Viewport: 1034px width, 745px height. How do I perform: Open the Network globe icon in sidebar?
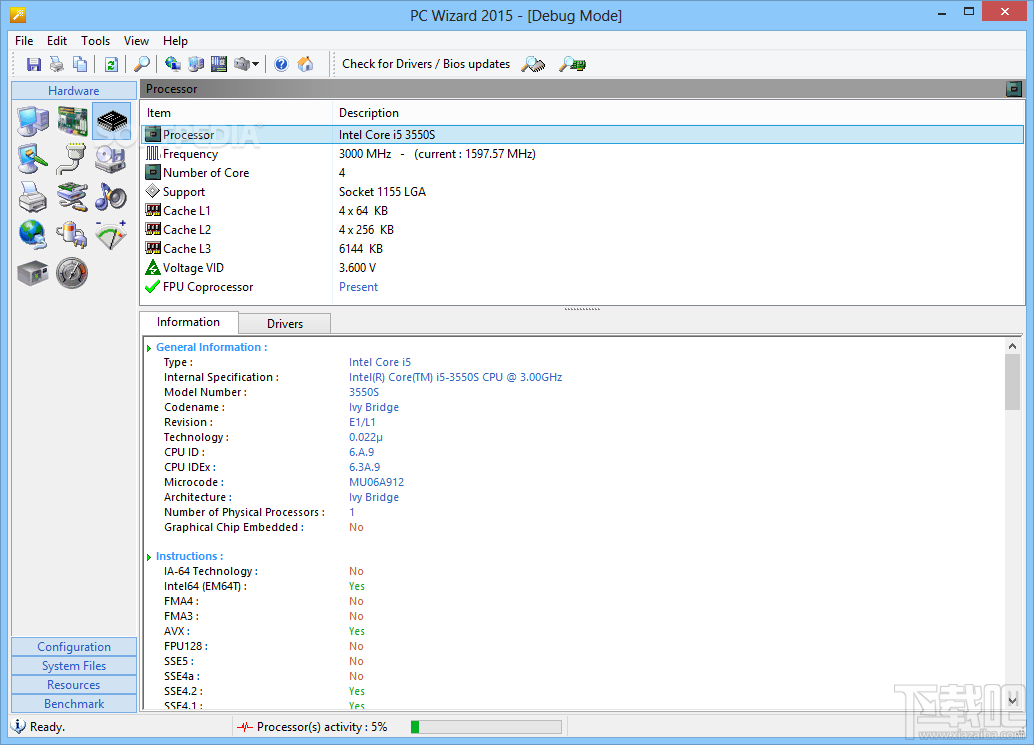(32, 234)
